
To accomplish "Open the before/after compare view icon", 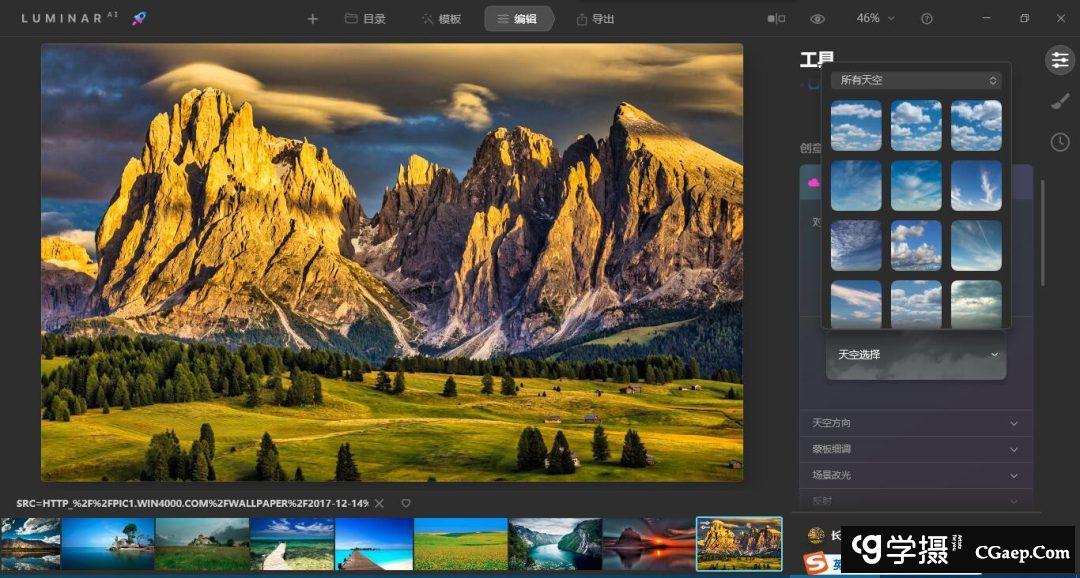I will (x=776, y=19).
